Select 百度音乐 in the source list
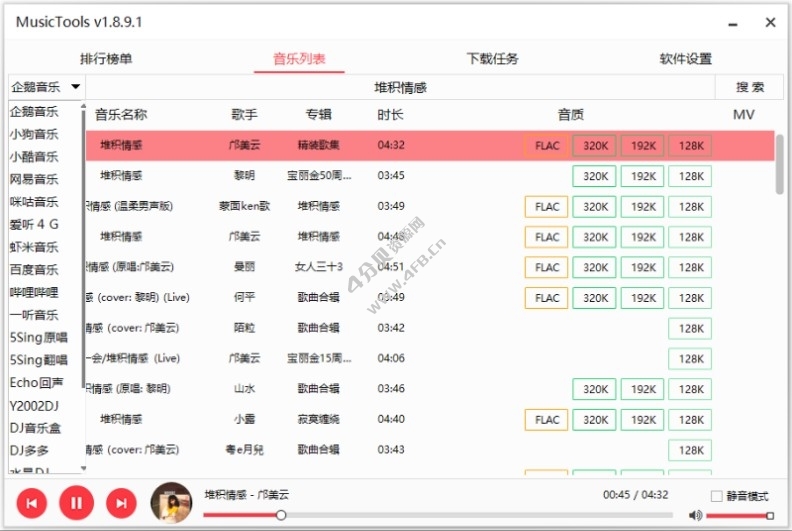Image resolution: width=792 pixels, height=531 pixels. click(34, 269)
